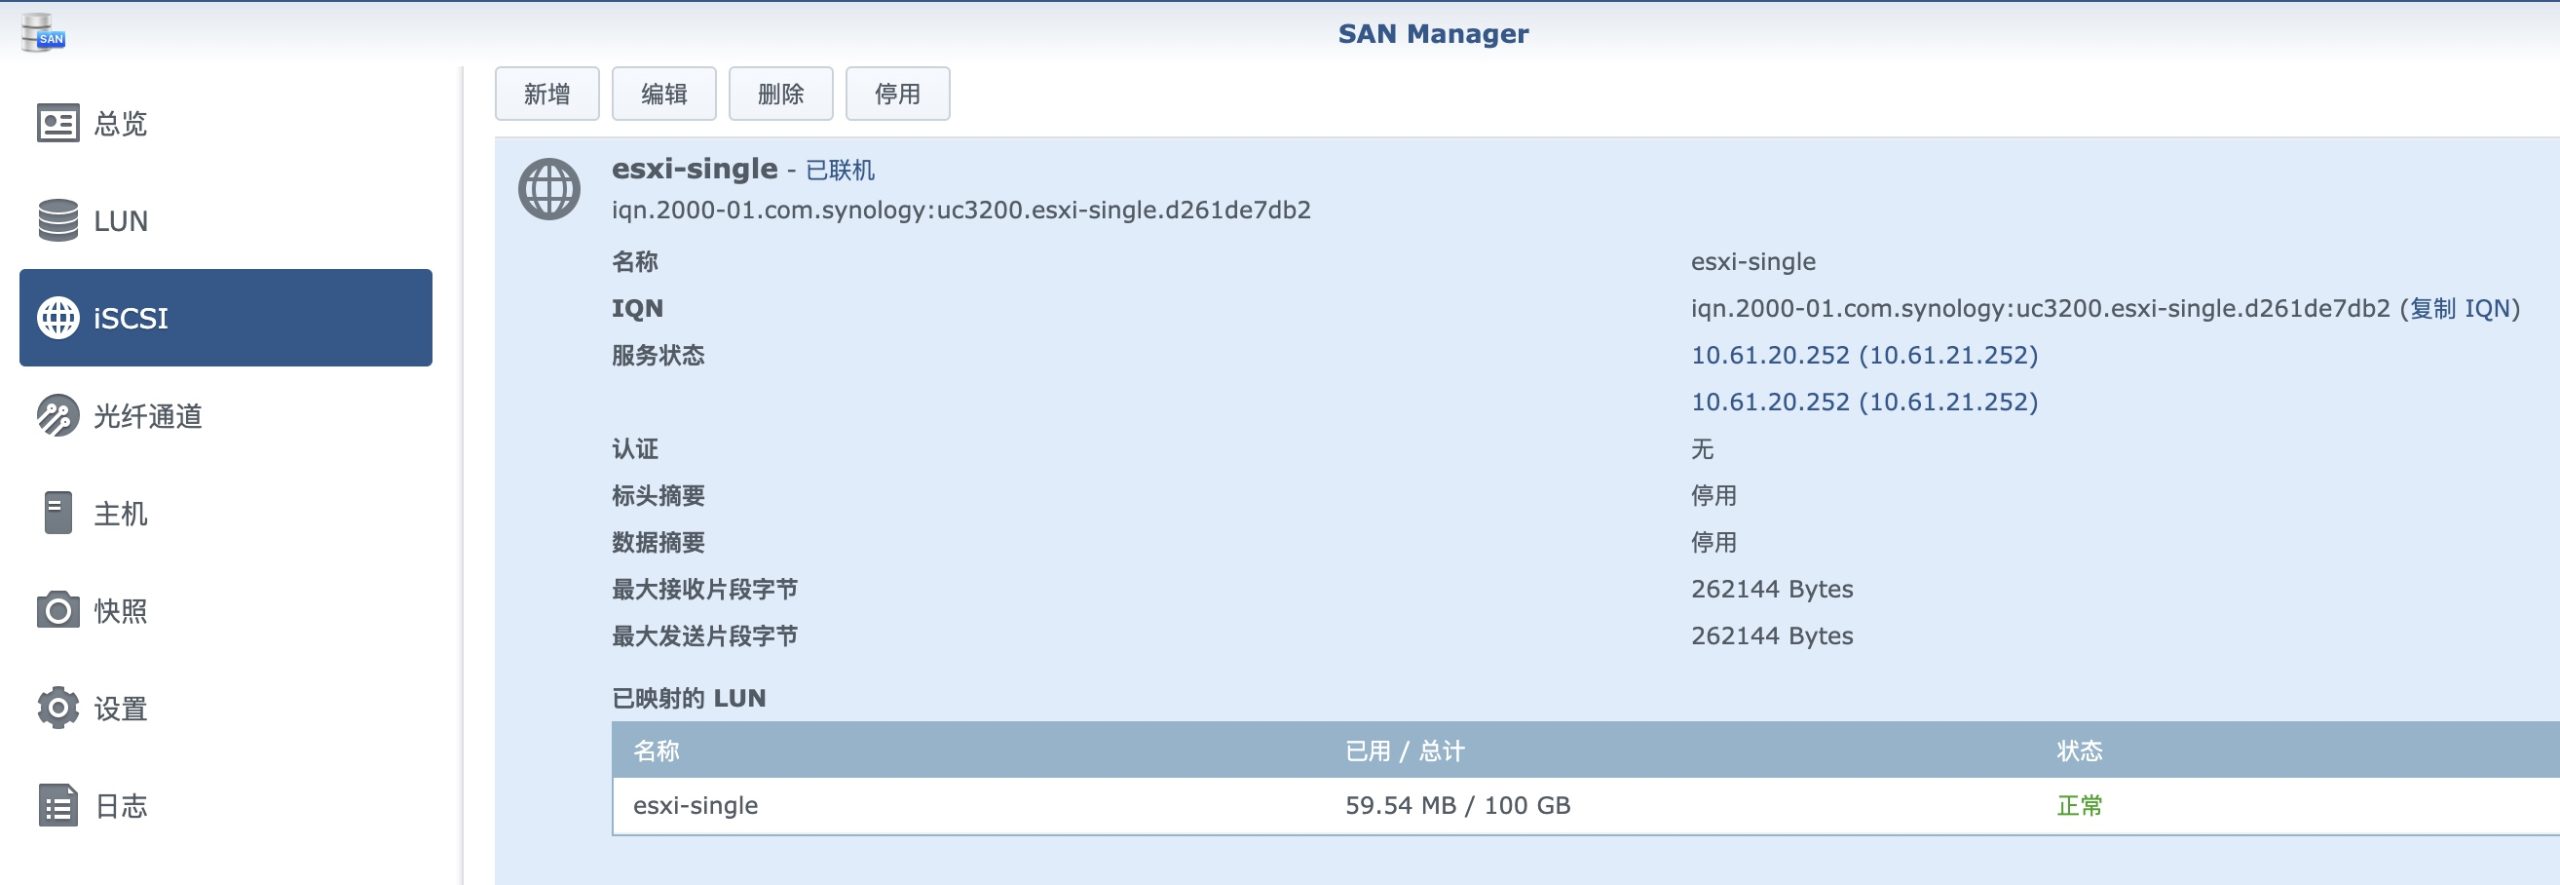Select the esxi-single row in mapped LUN table
Viewport: 2560px width, 885px height.
pyautogui.click(x=1586, y=806)
